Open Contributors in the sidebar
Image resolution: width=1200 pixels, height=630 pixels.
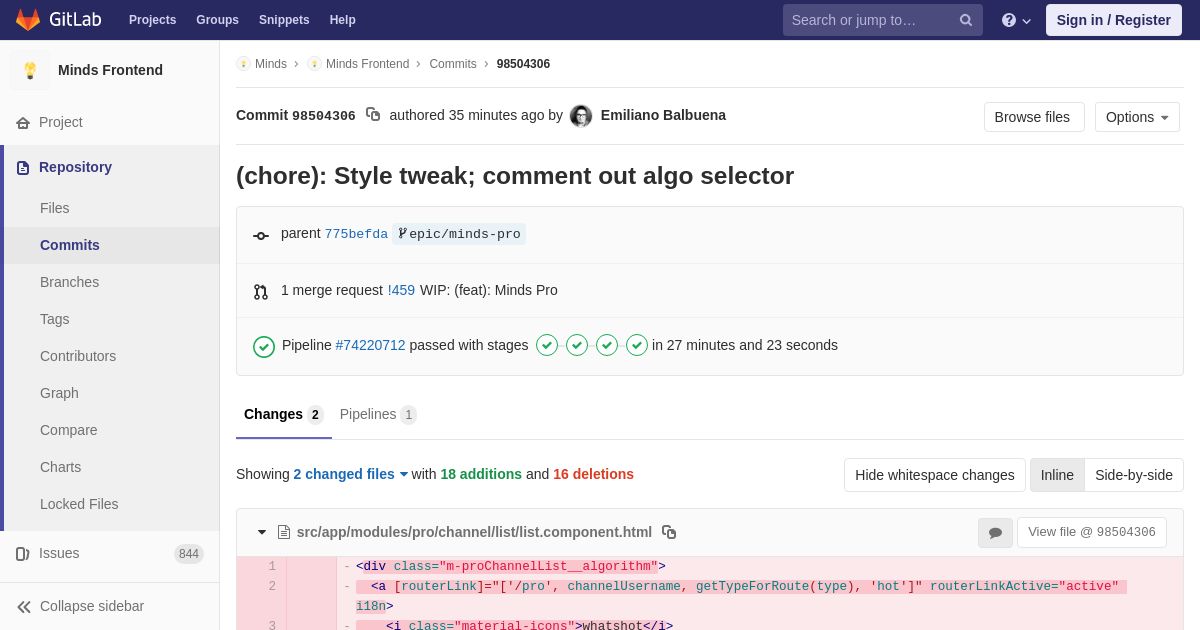[110, 356]
